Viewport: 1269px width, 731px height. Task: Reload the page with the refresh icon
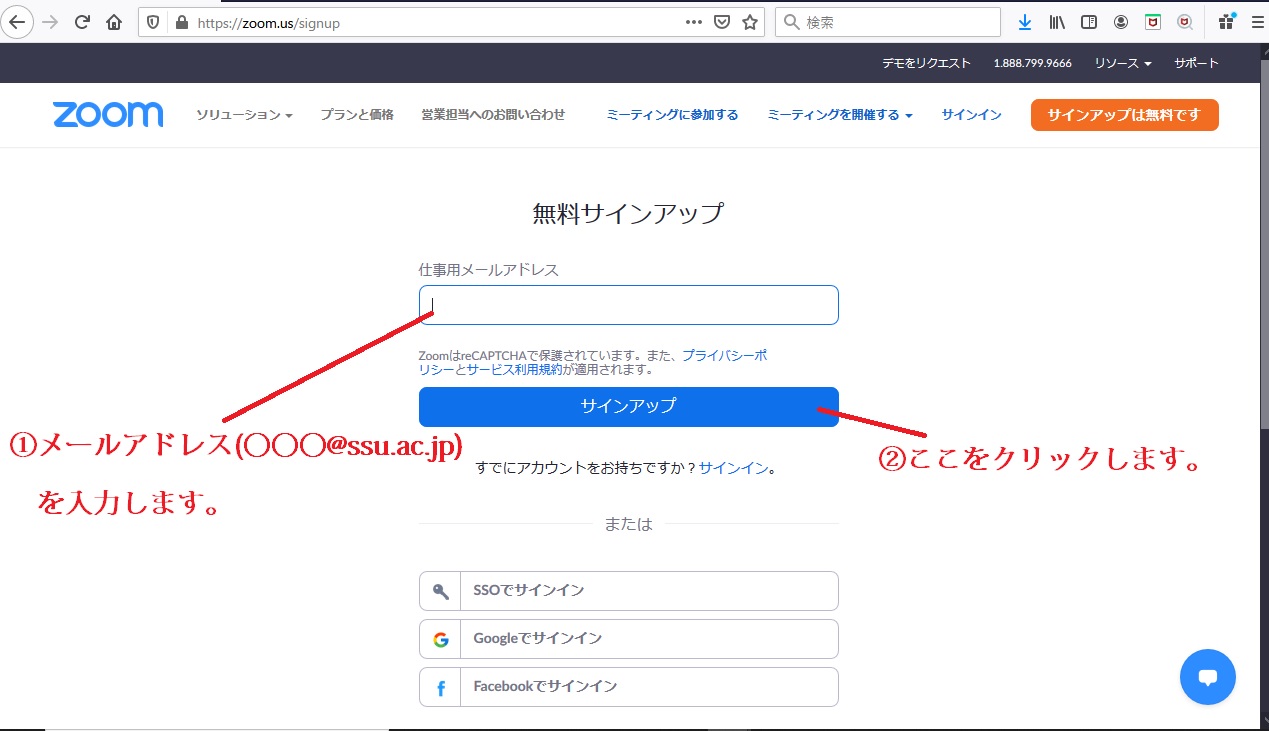tap(83, 22)
